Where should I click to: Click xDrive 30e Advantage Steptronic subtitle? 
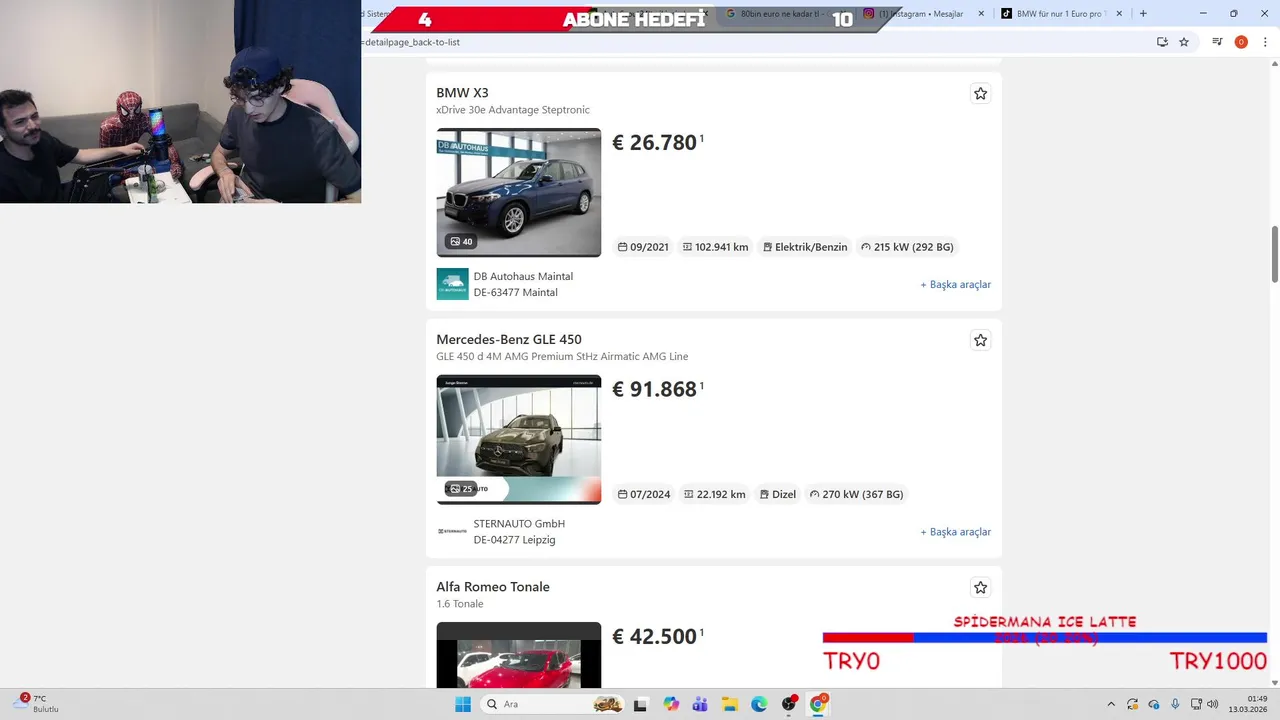pyautogui.click(x=513, y=110)
